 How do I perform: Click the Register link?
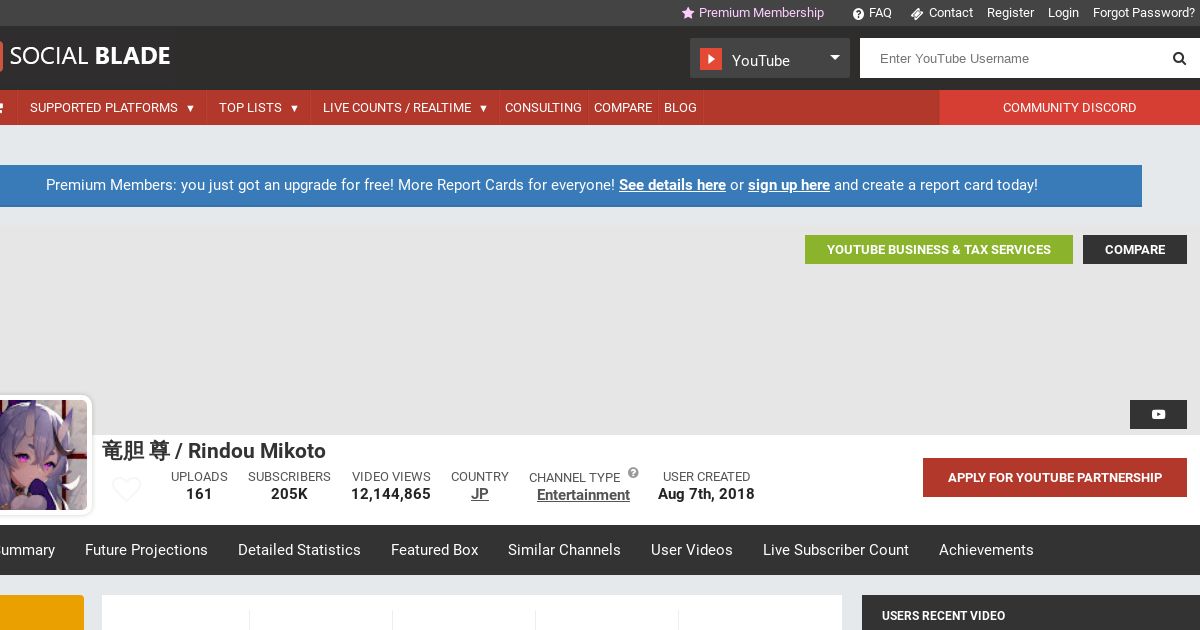[1010, 13]
